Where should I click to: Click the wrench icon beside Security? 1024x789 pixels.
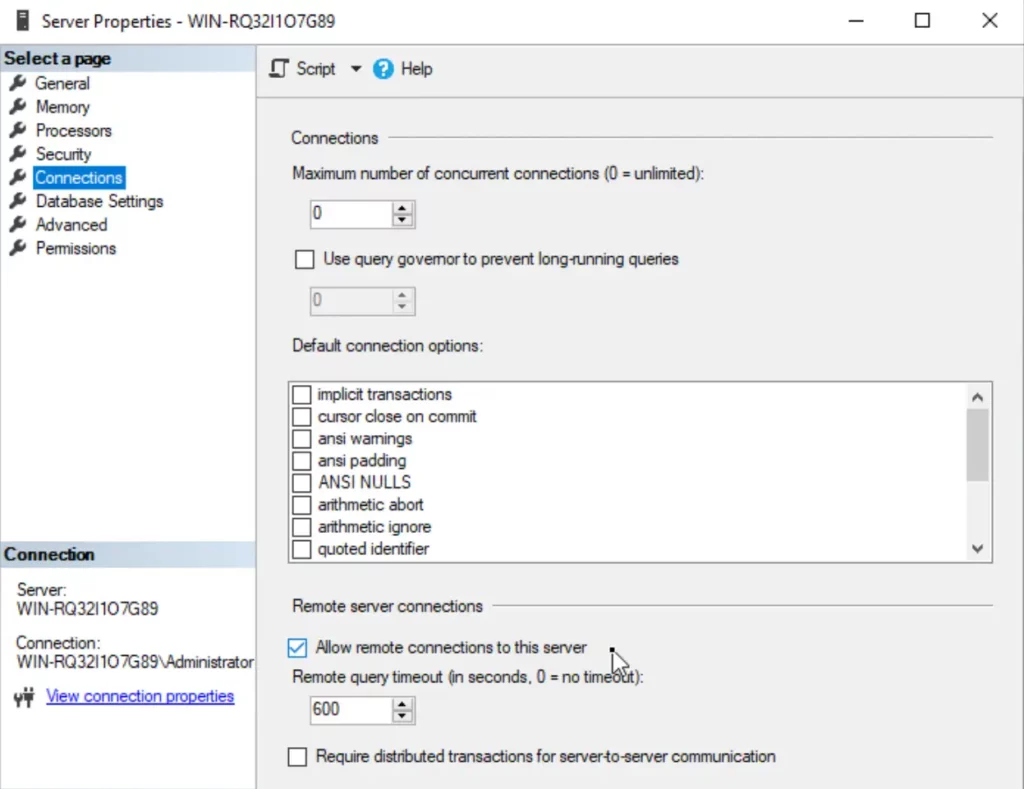[18, 153]
